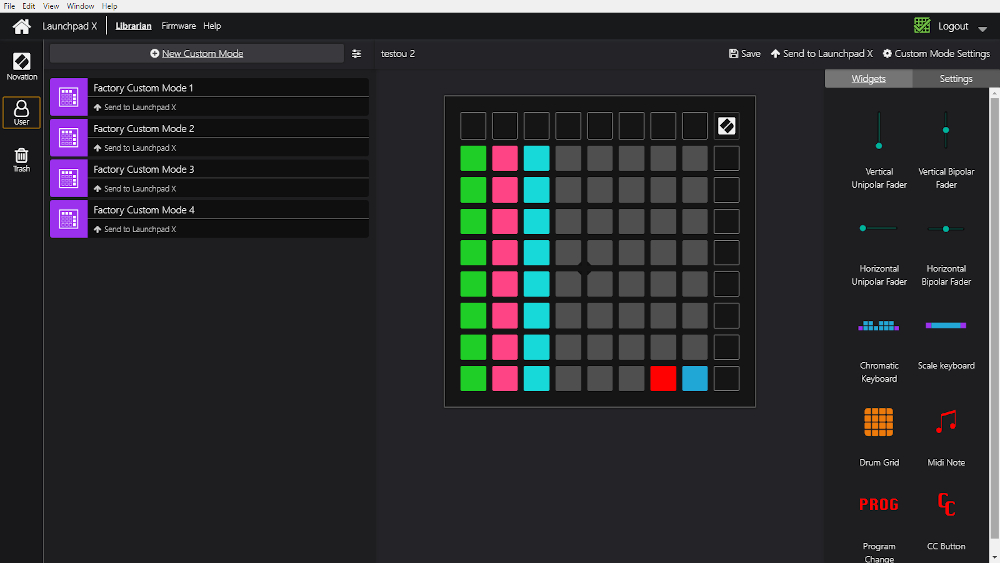The image size is (1000, 563).
Task: Select the Vertical Unipolar Fader widget
Action: tap(879, 150)
